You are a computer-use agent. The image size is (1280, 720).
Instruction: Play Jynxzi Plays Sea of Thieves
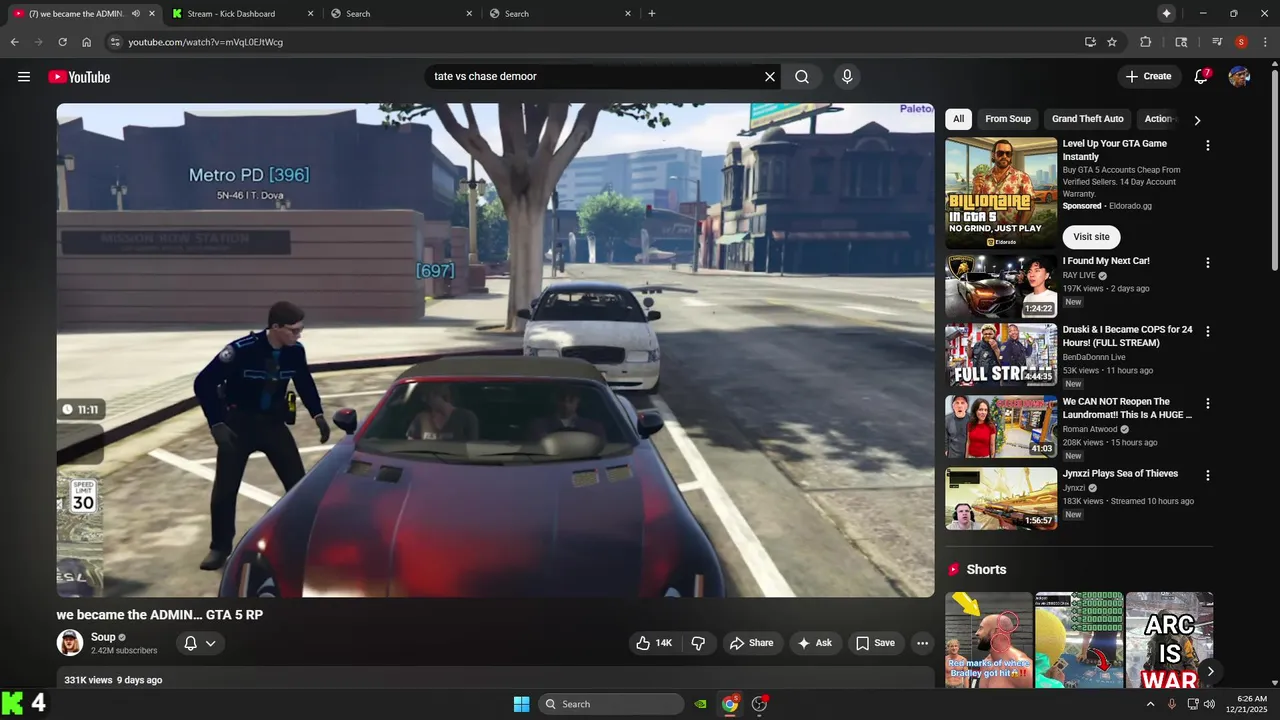(x=1001, y=499)
